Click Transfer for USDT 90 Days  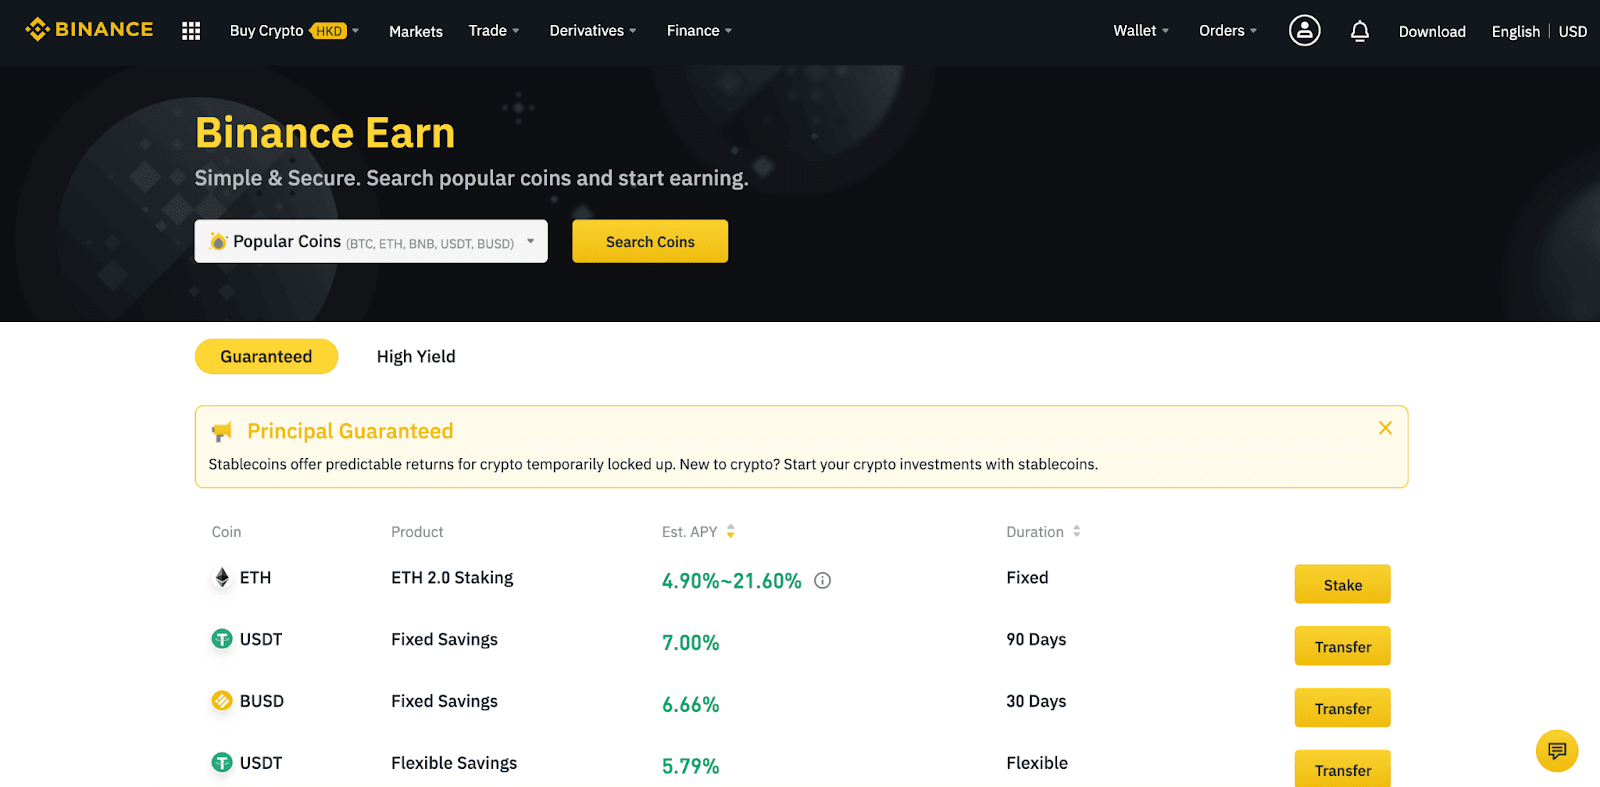pyautogui.click(x=1342, y=646)
